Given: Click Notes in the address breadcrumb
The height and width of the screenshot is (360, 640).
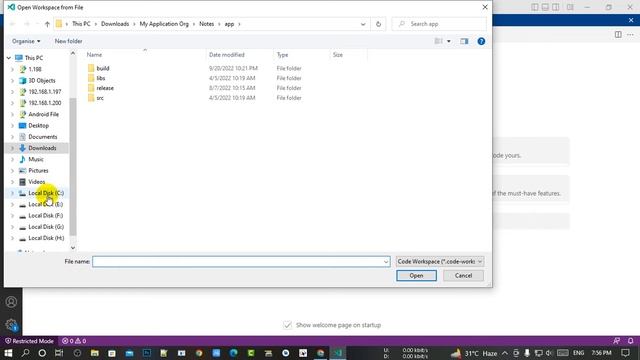Looking at the screenshot, I should [x=207, y=24].
